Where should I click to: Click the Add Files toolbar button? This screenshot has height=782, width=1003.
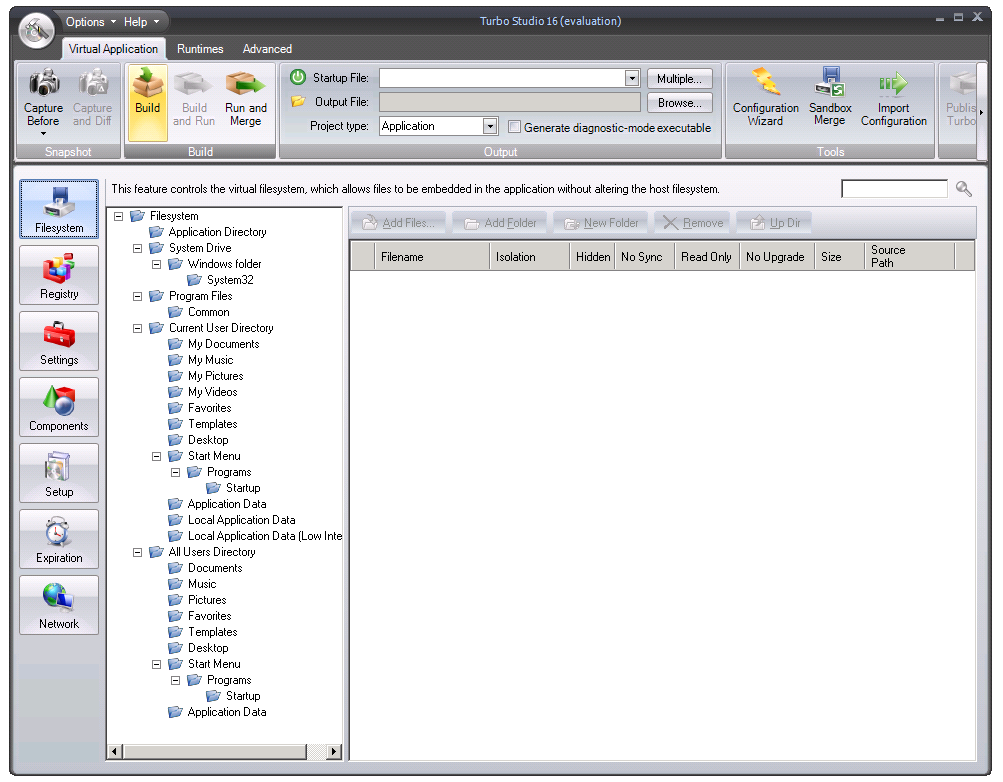click(399, 223)
